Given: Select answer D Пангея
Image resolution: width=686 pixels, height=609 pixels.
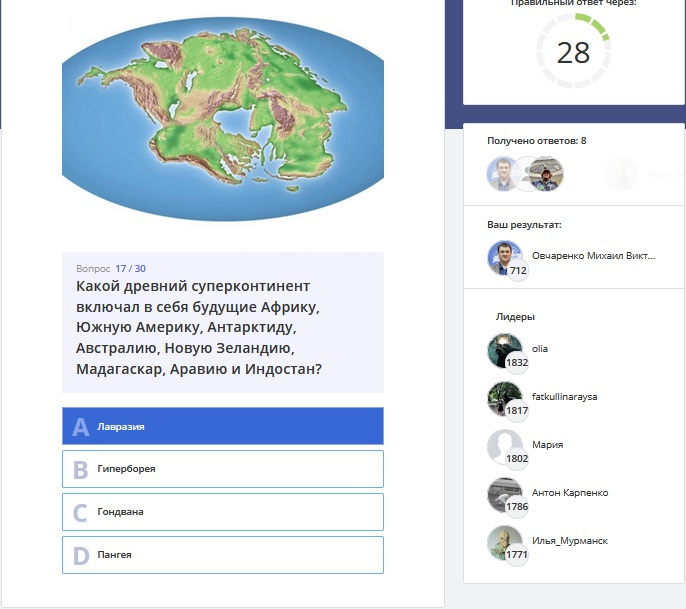Looking at the screenshot, I should tap(223, 555).
